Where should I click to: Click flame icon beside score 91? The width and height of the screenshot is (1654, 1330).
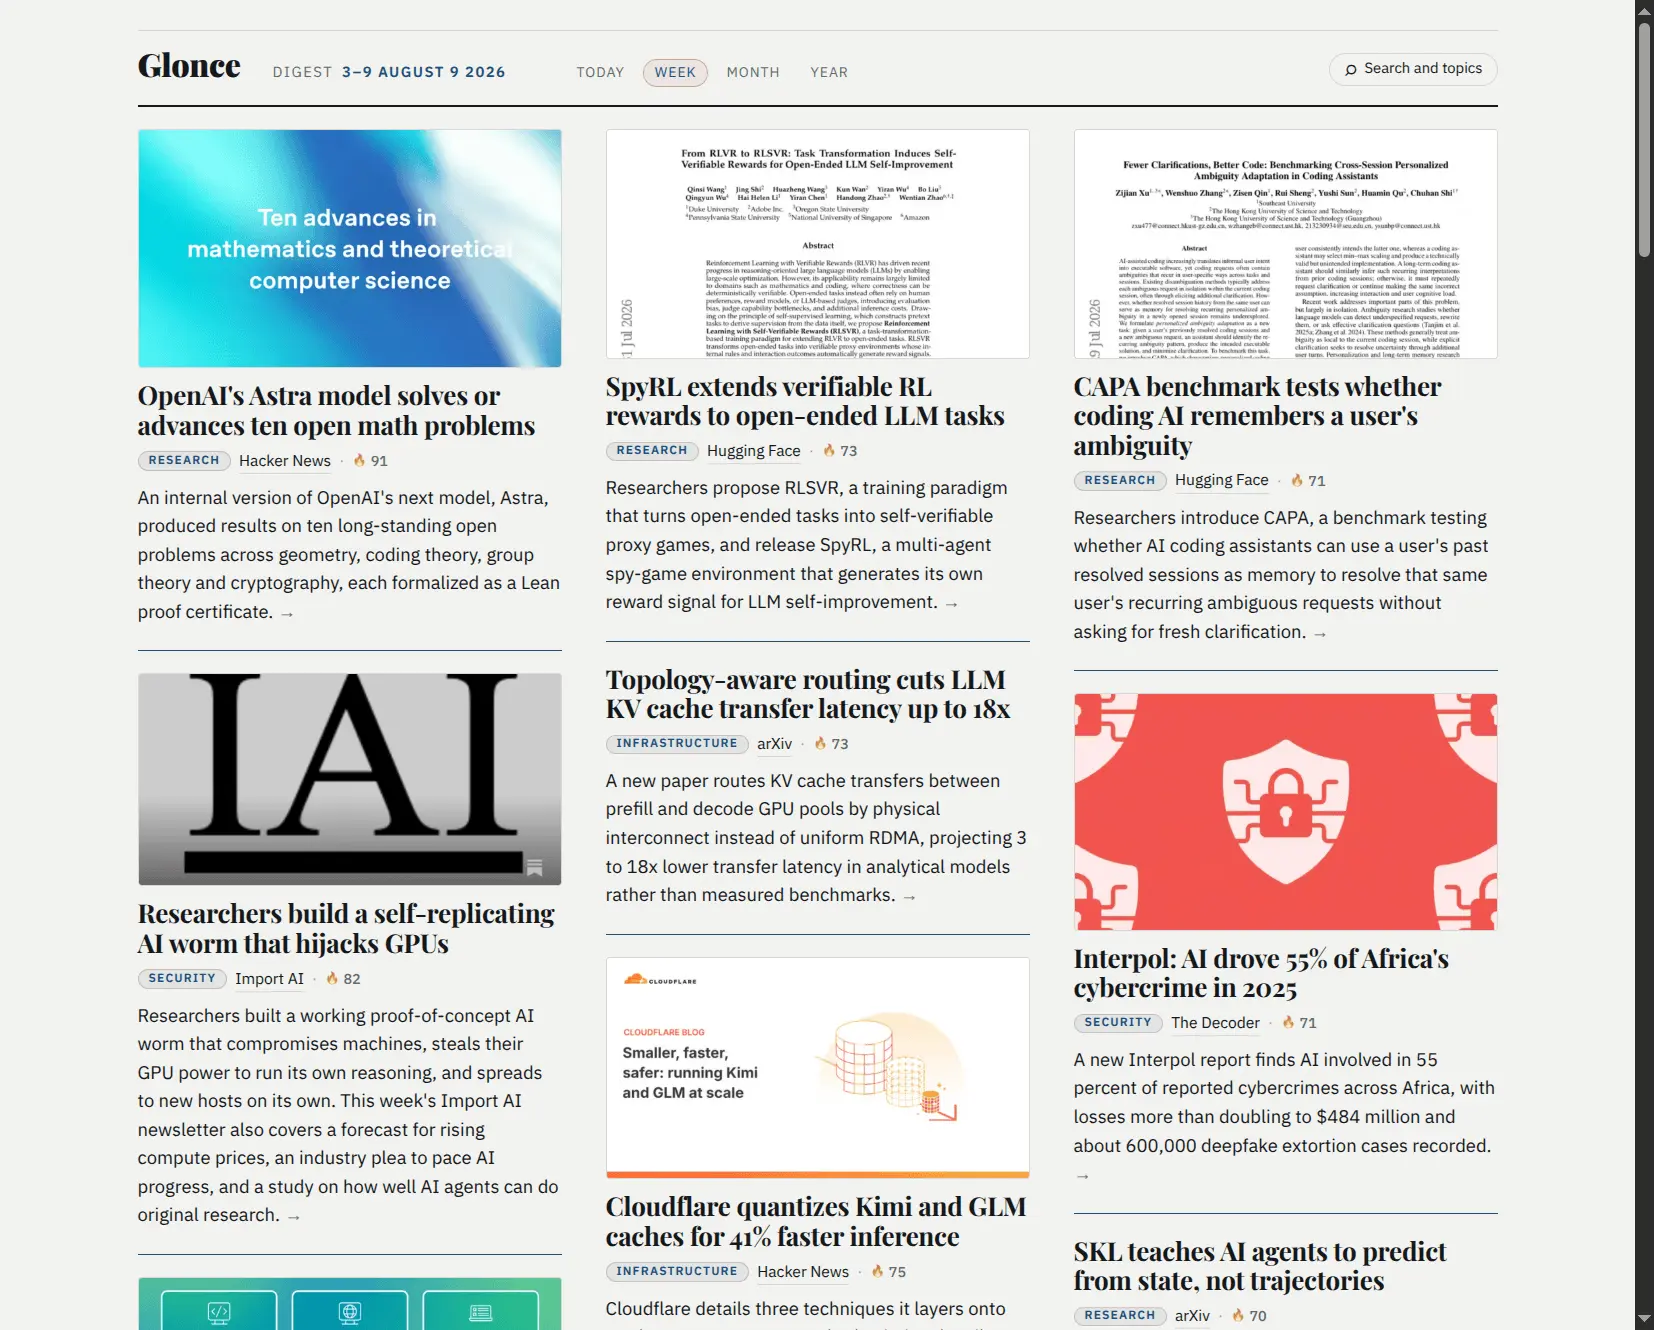tap(359, 460)
